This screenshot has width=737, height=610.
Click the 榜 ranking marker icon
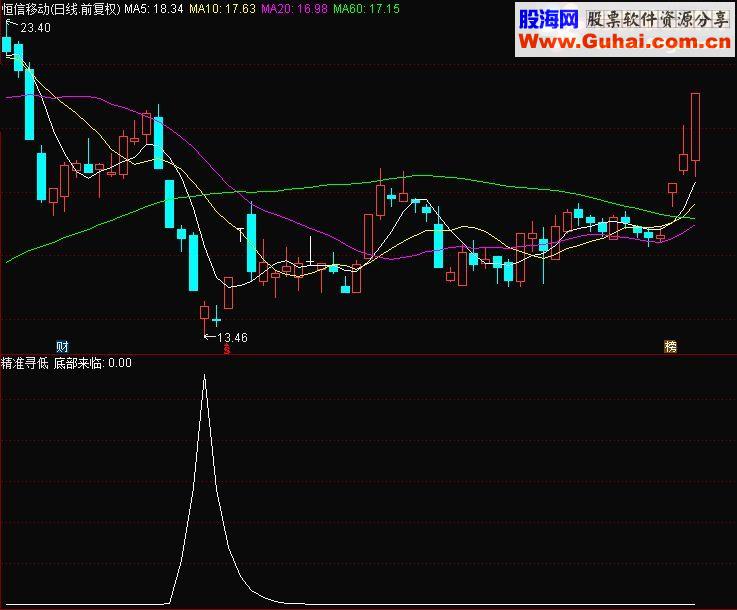point(670,347)
